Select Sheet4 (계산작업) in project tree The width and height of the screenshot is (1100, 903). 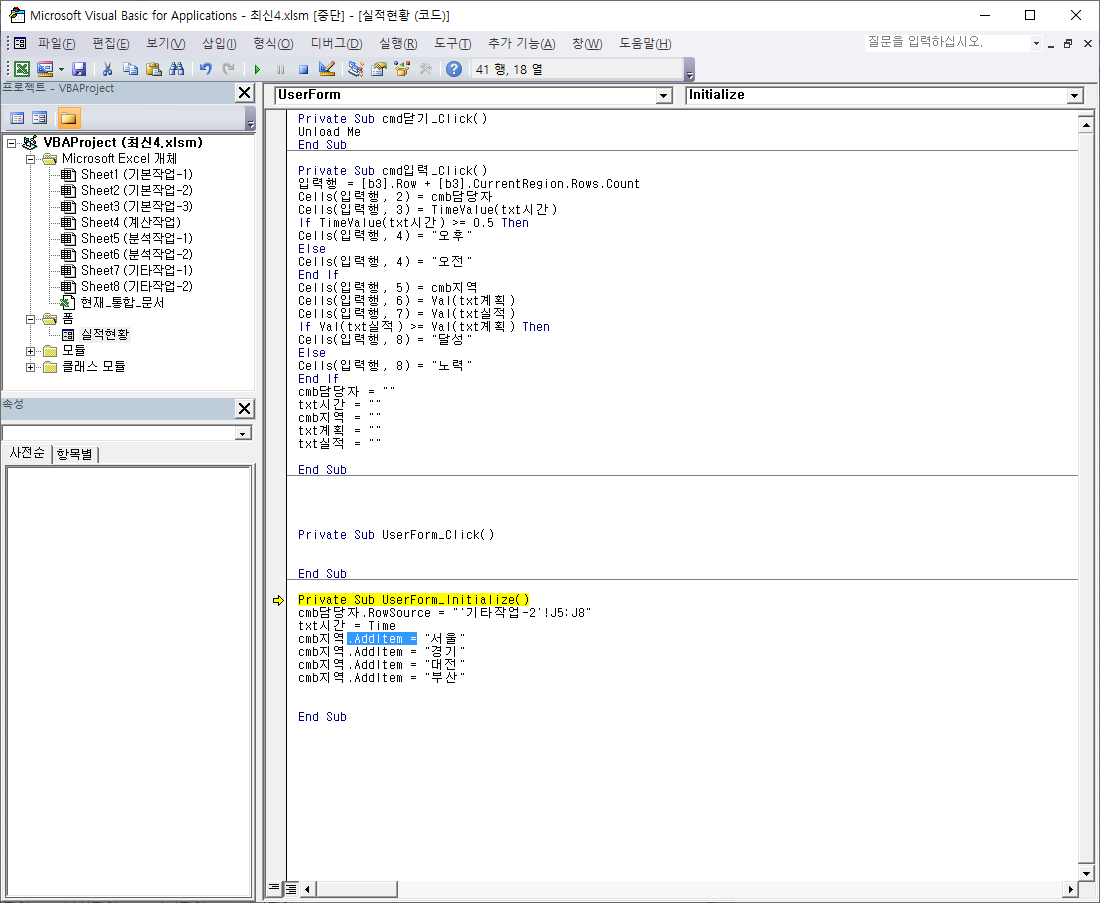[x=130, y=222]
